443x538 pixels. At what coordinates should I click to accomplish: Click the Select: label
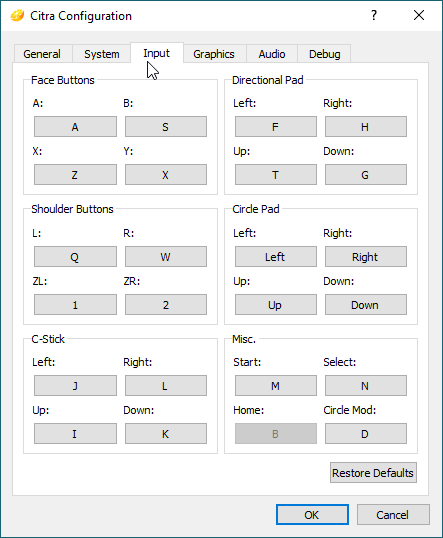340,362
